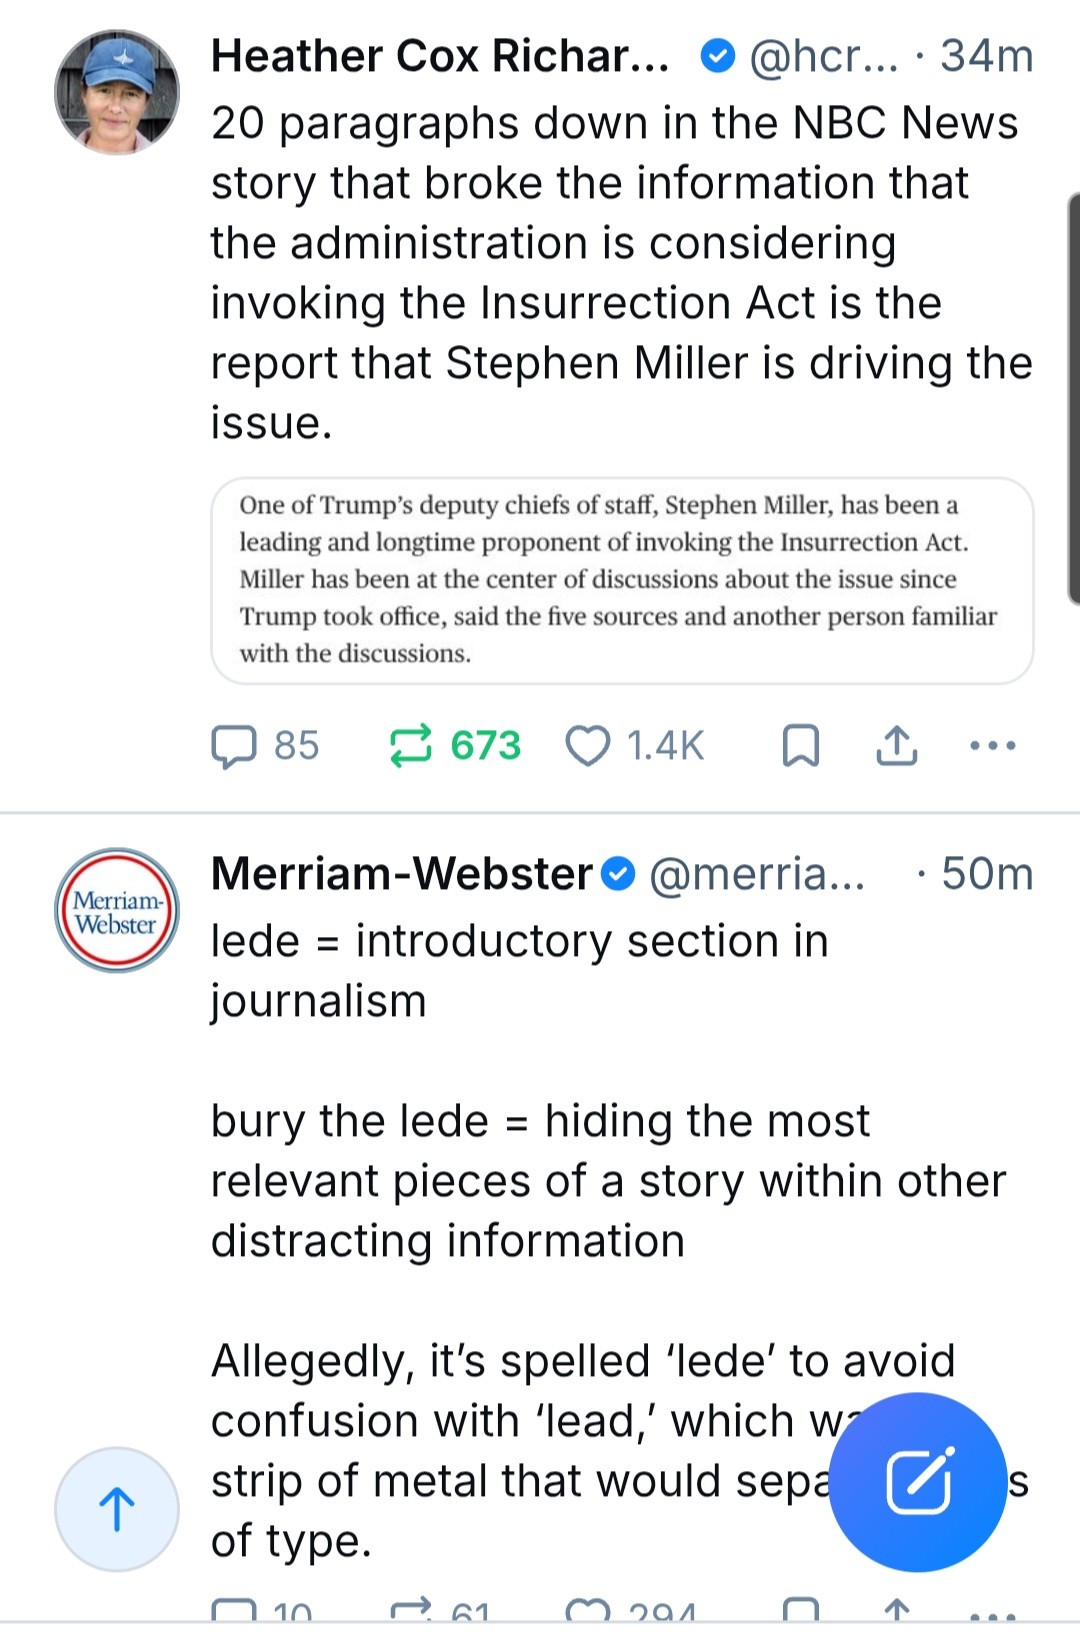Like the Merriam-Webster lede post

(588, 1612)
